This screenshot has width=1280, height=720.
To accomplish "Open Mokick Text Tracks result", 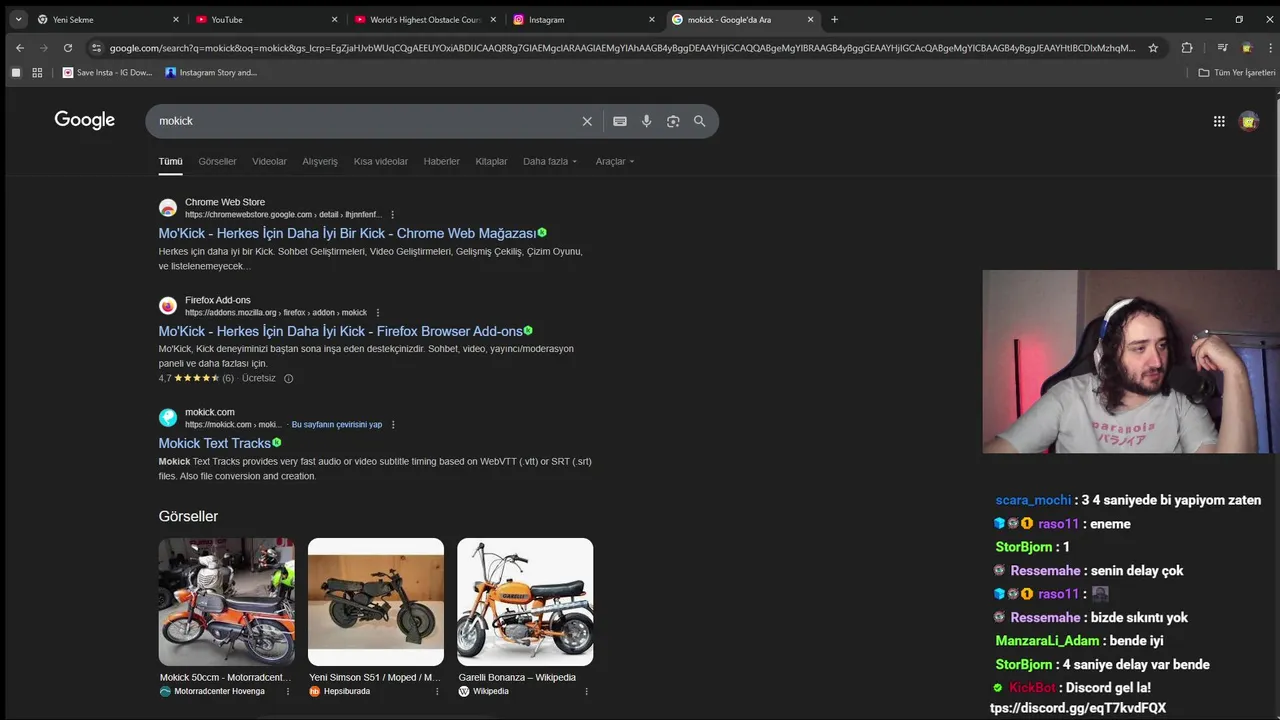I will tap(214, 443).
